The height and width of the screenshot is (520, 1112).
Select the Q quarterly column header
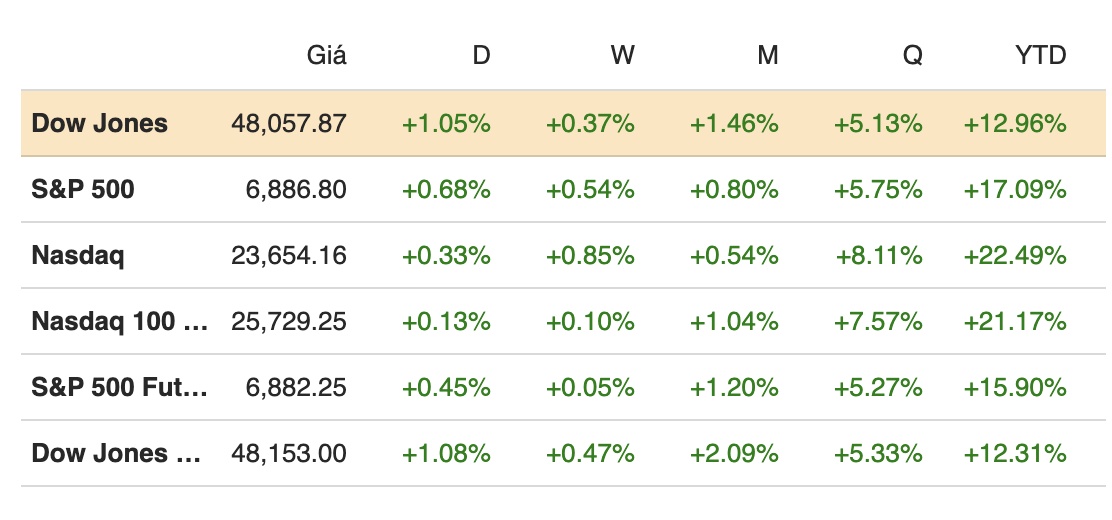coord(912,56)
